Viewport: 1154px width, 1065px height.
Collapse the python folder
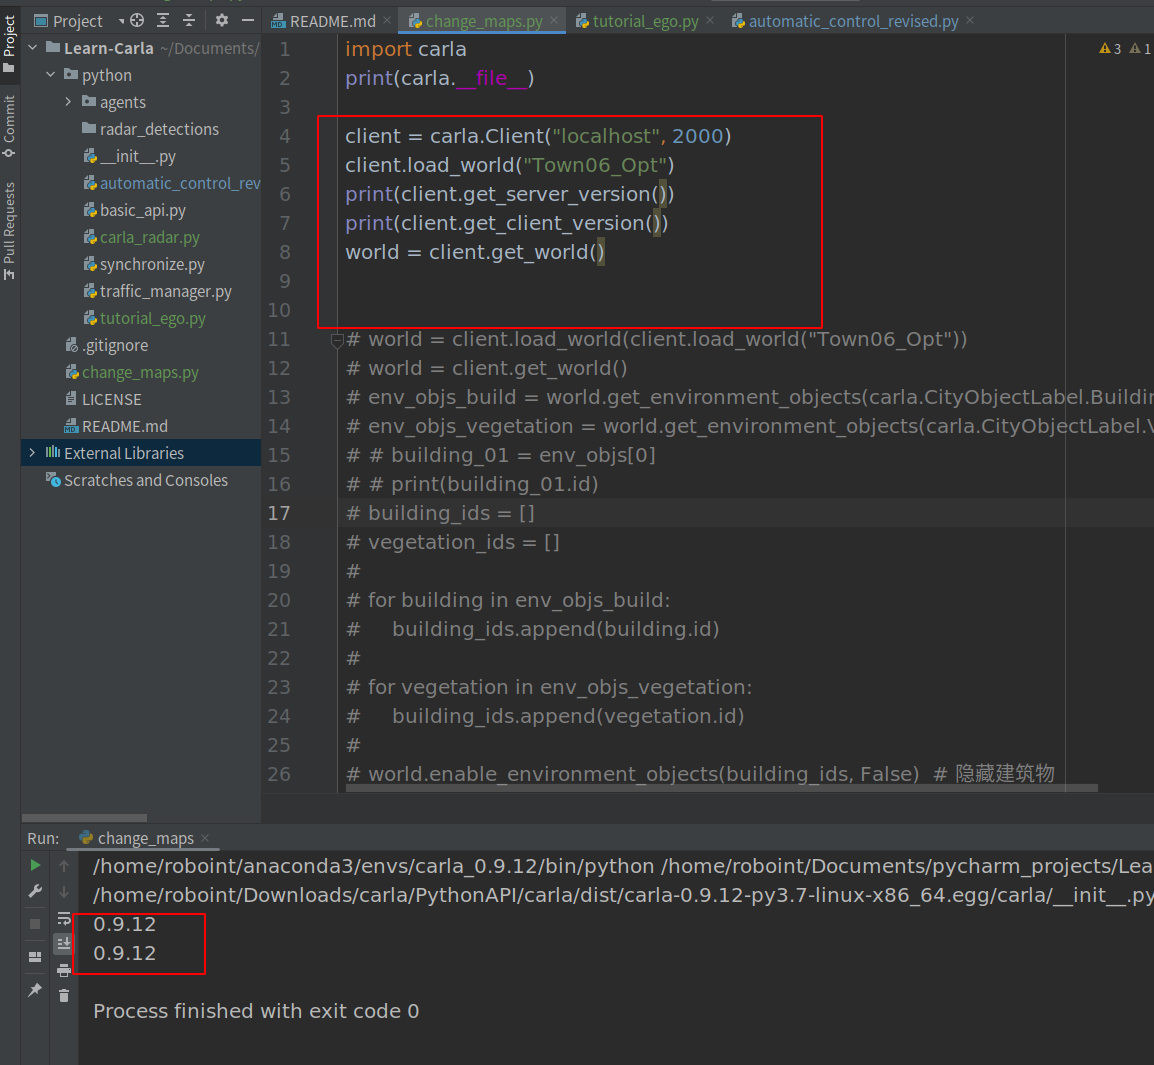pos(50,75)
